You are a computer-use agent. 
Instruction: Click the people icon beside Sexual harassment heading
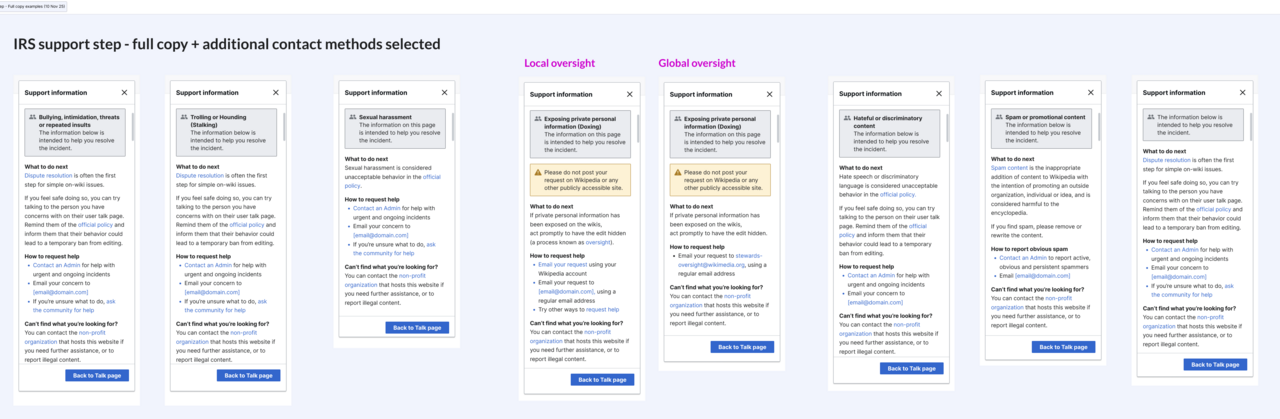pyautogui.click(x=352, y=117)
